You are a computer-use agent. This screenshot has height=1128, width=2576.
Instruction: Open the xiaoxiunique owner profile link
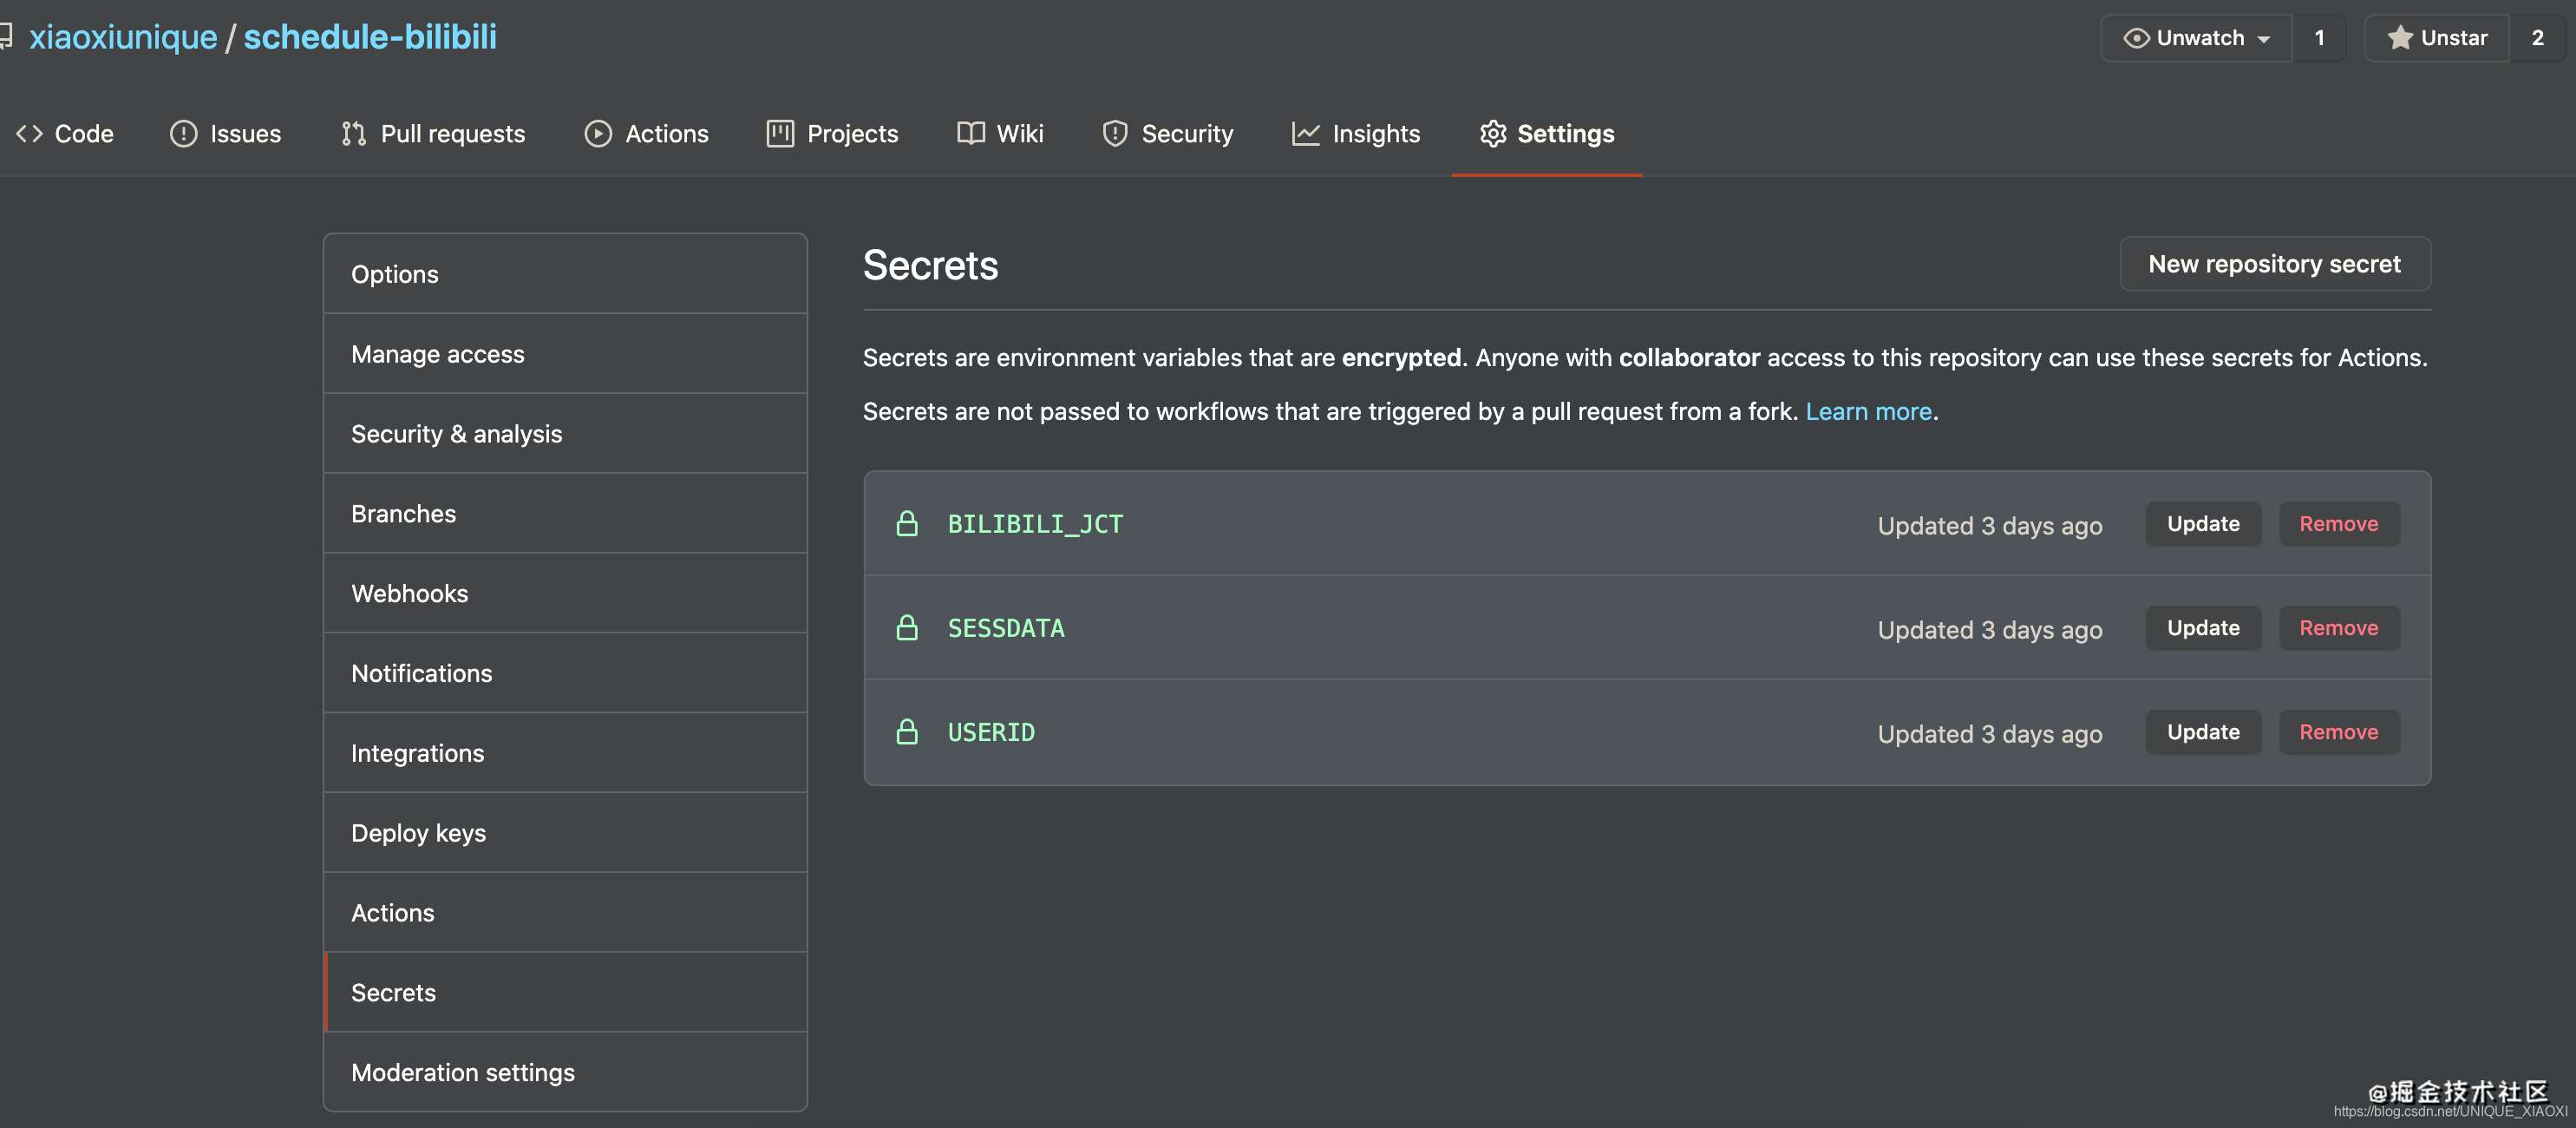click(123, 37)
